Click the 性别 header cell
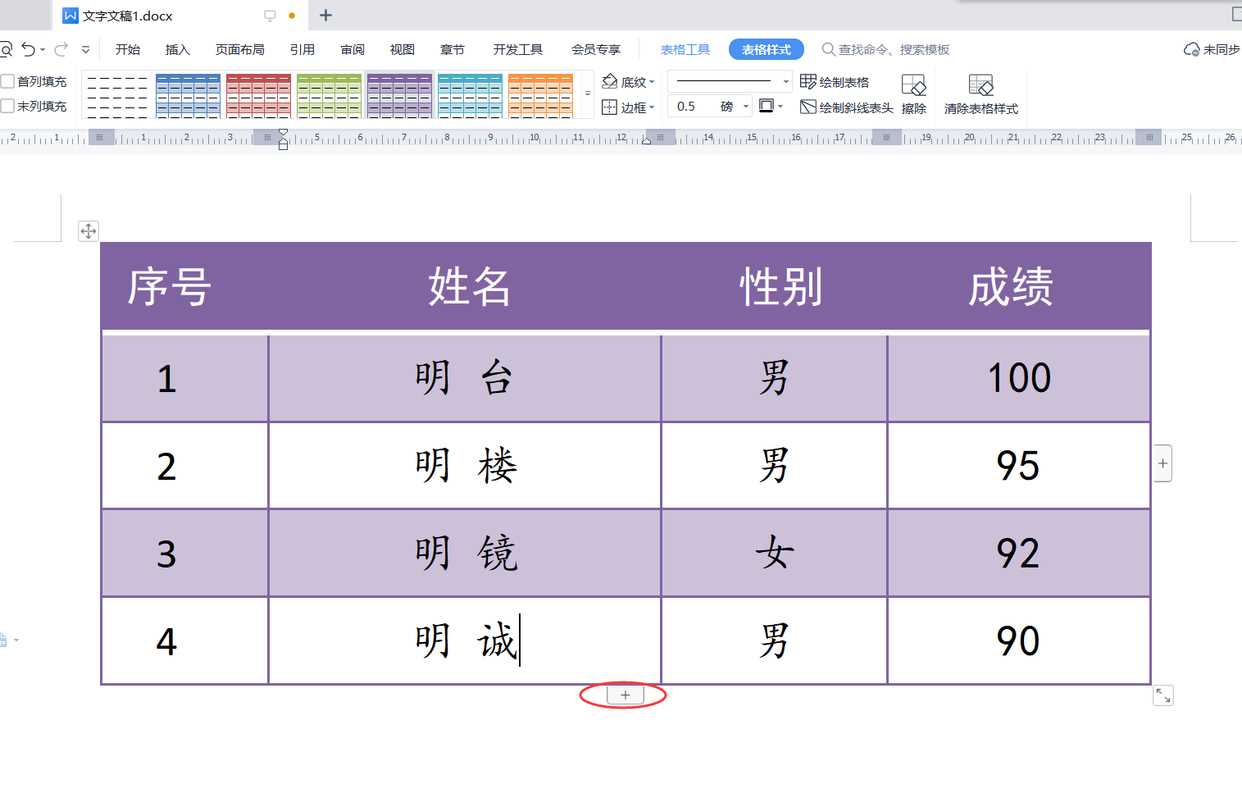 pos(774,287)
